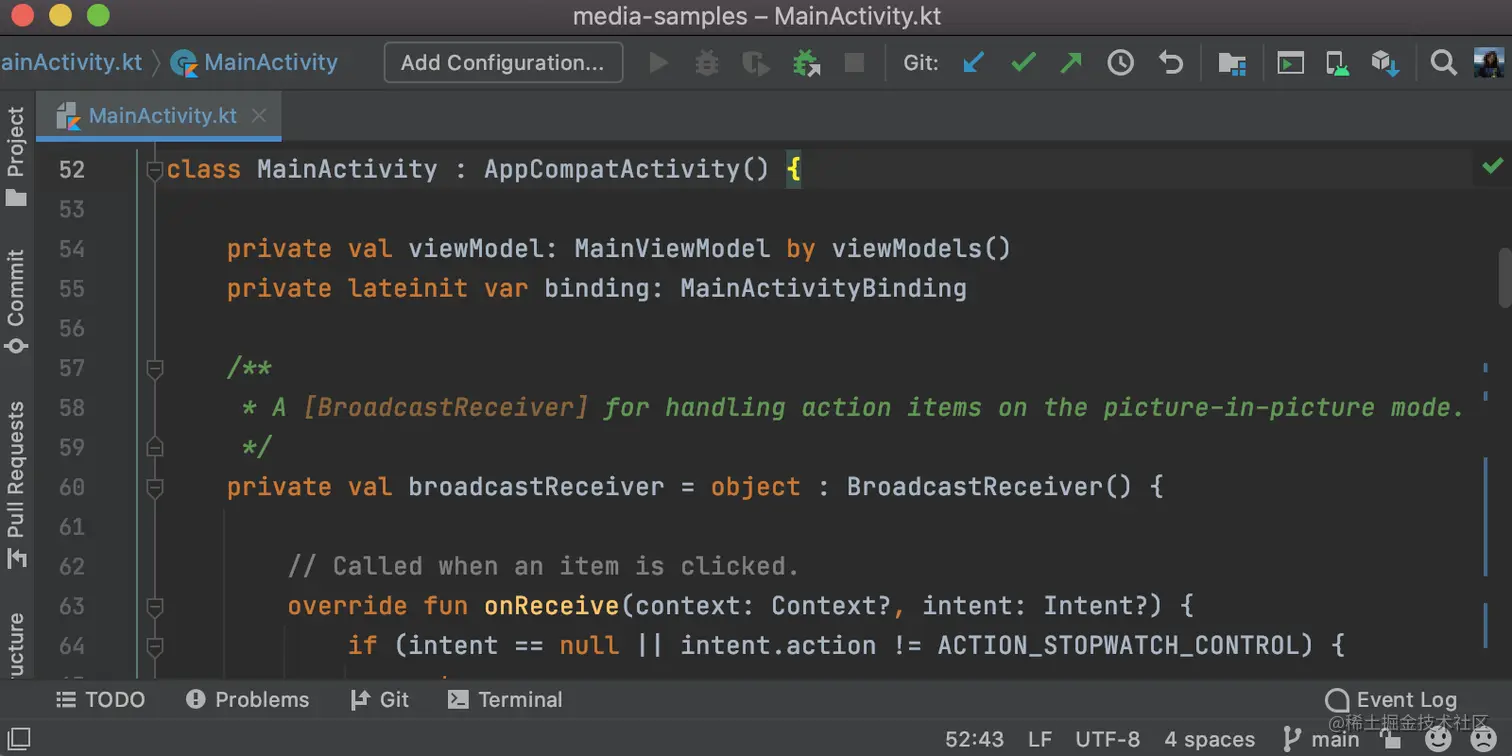The image size is (1512, 756).
Task: Click viewModels() call on line 54
Action: click(x=921, y=248)
